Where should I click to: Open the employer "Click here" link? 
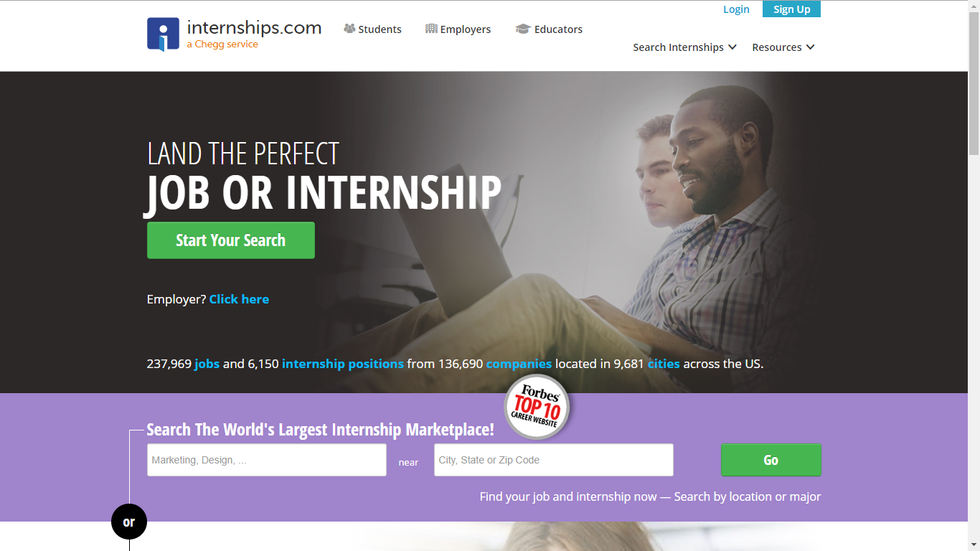tap(239, 299)
